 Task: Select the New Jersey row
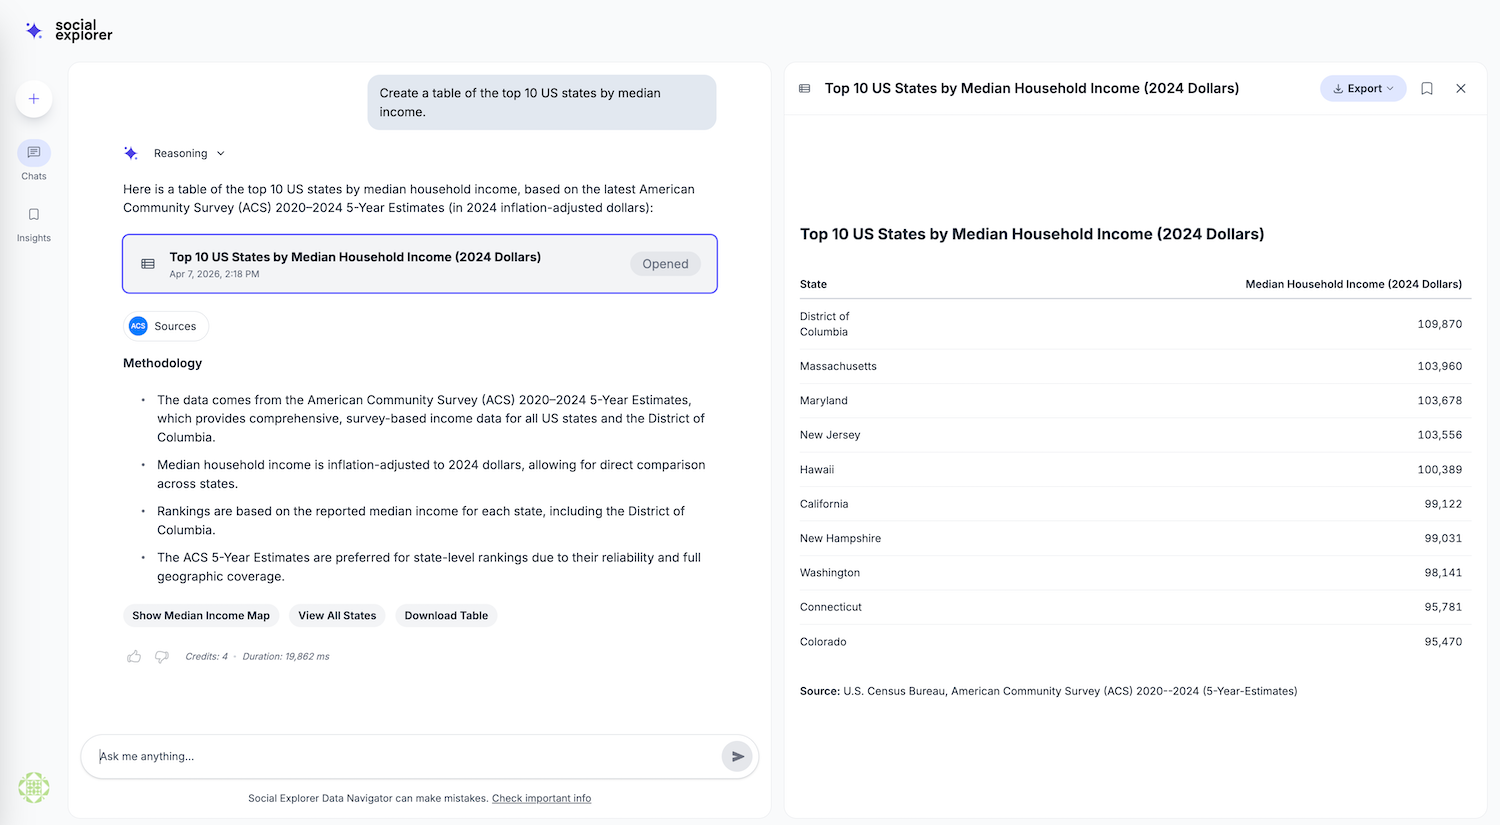point(1135,435)
